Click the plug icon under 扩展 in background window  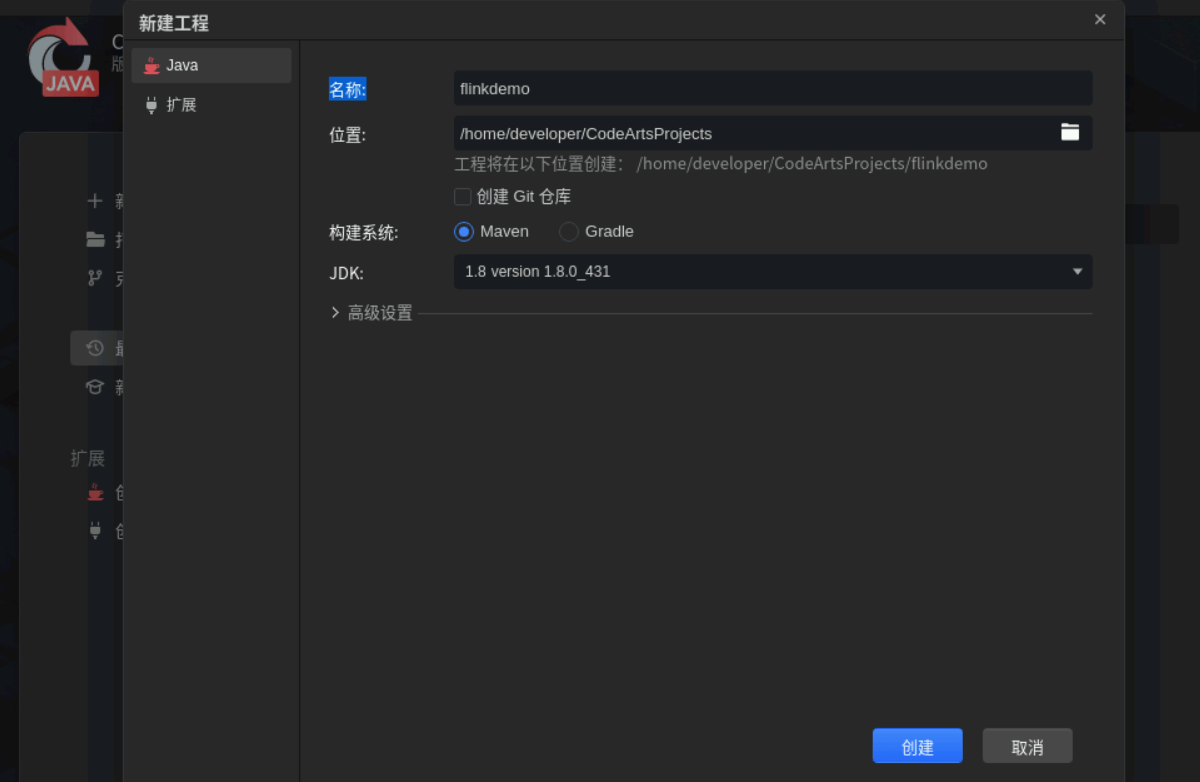coord(95,531)
